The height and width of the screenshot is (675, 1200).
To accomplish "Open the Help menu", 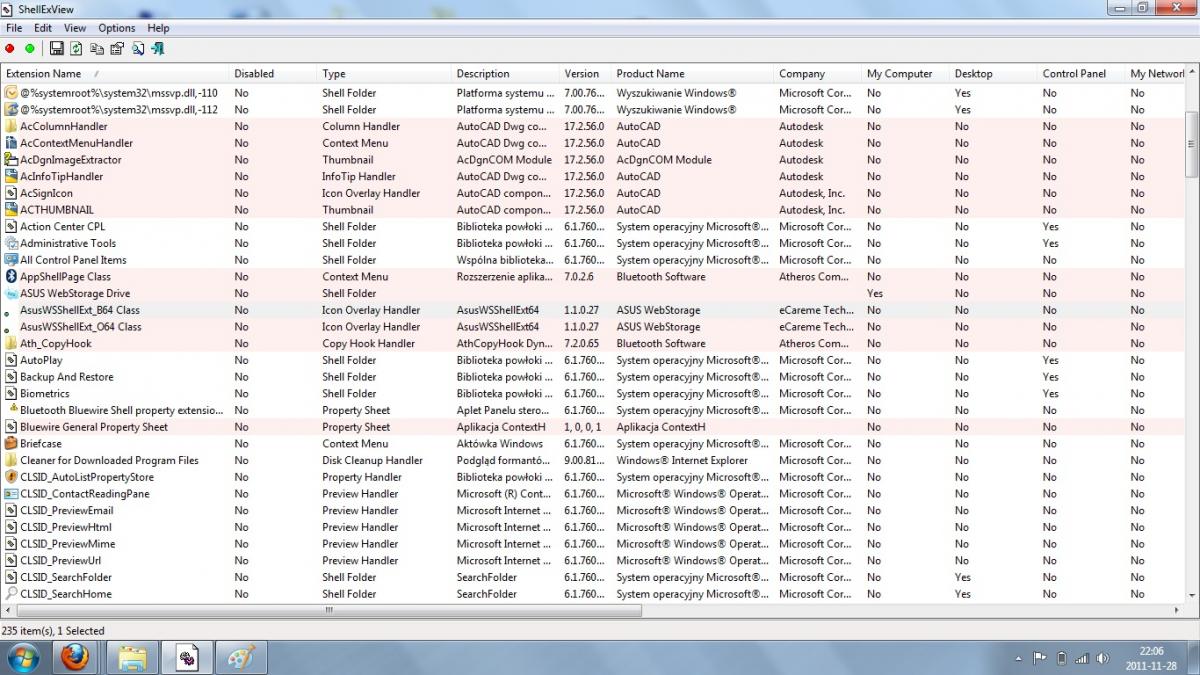I will coord(158,28).
